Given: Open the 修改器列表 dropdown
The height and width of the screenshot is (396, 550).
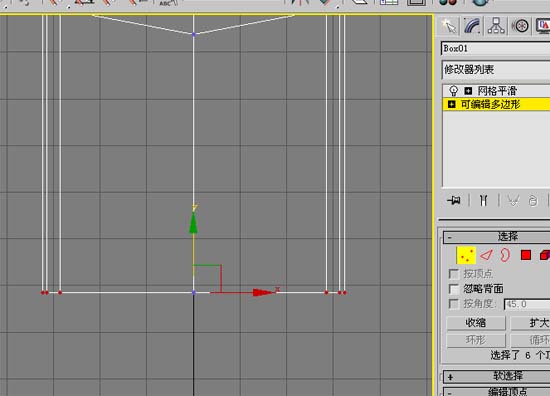Looking at the screenshot, I should point(495,69).
